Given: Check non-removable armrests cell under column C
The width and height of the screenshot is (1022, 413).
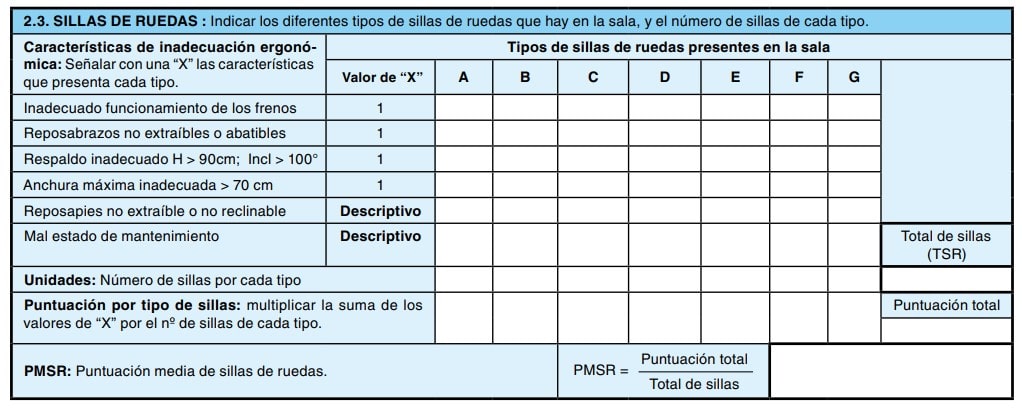Looking at the screenshot, I should (593, 133).
